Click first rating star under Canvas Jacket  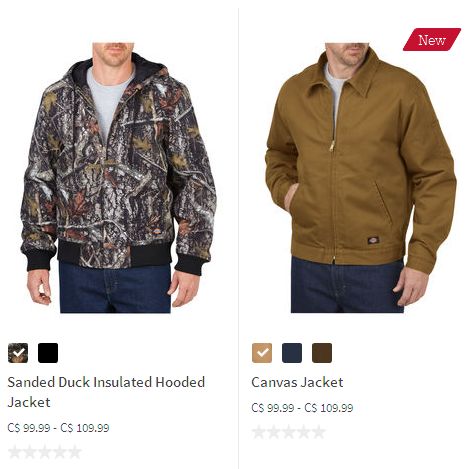(x=259, y=432)
